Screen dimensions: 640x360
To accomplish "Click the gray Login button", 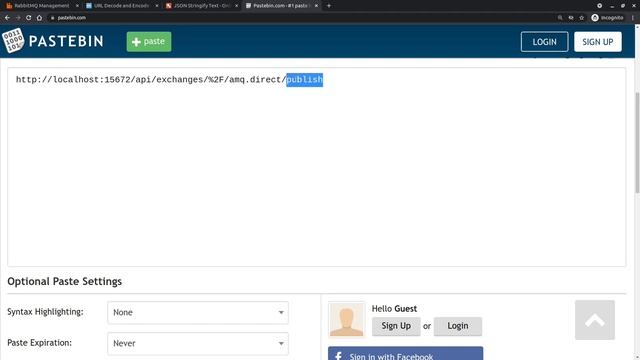I will [458, 326].
